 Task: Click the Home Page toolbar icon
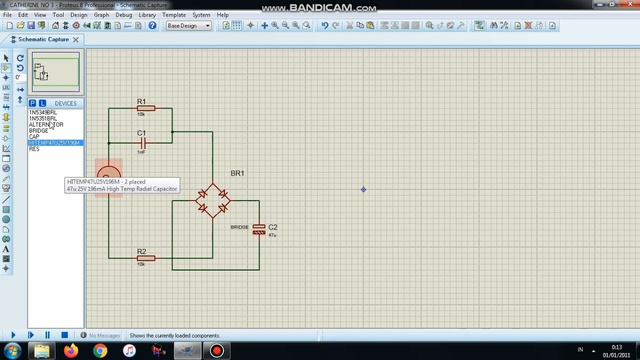tap(55, 25)
